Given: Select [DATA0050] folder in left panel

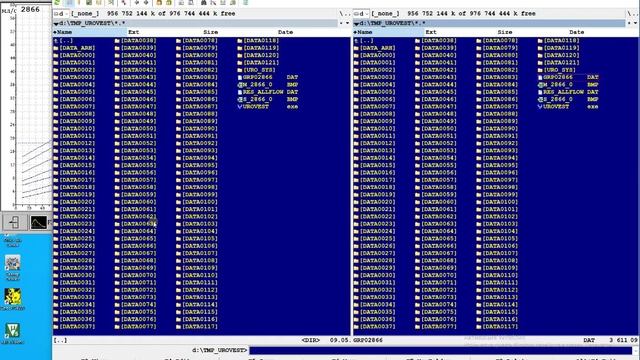Looking at the screenshot, I should coord(136,129).
